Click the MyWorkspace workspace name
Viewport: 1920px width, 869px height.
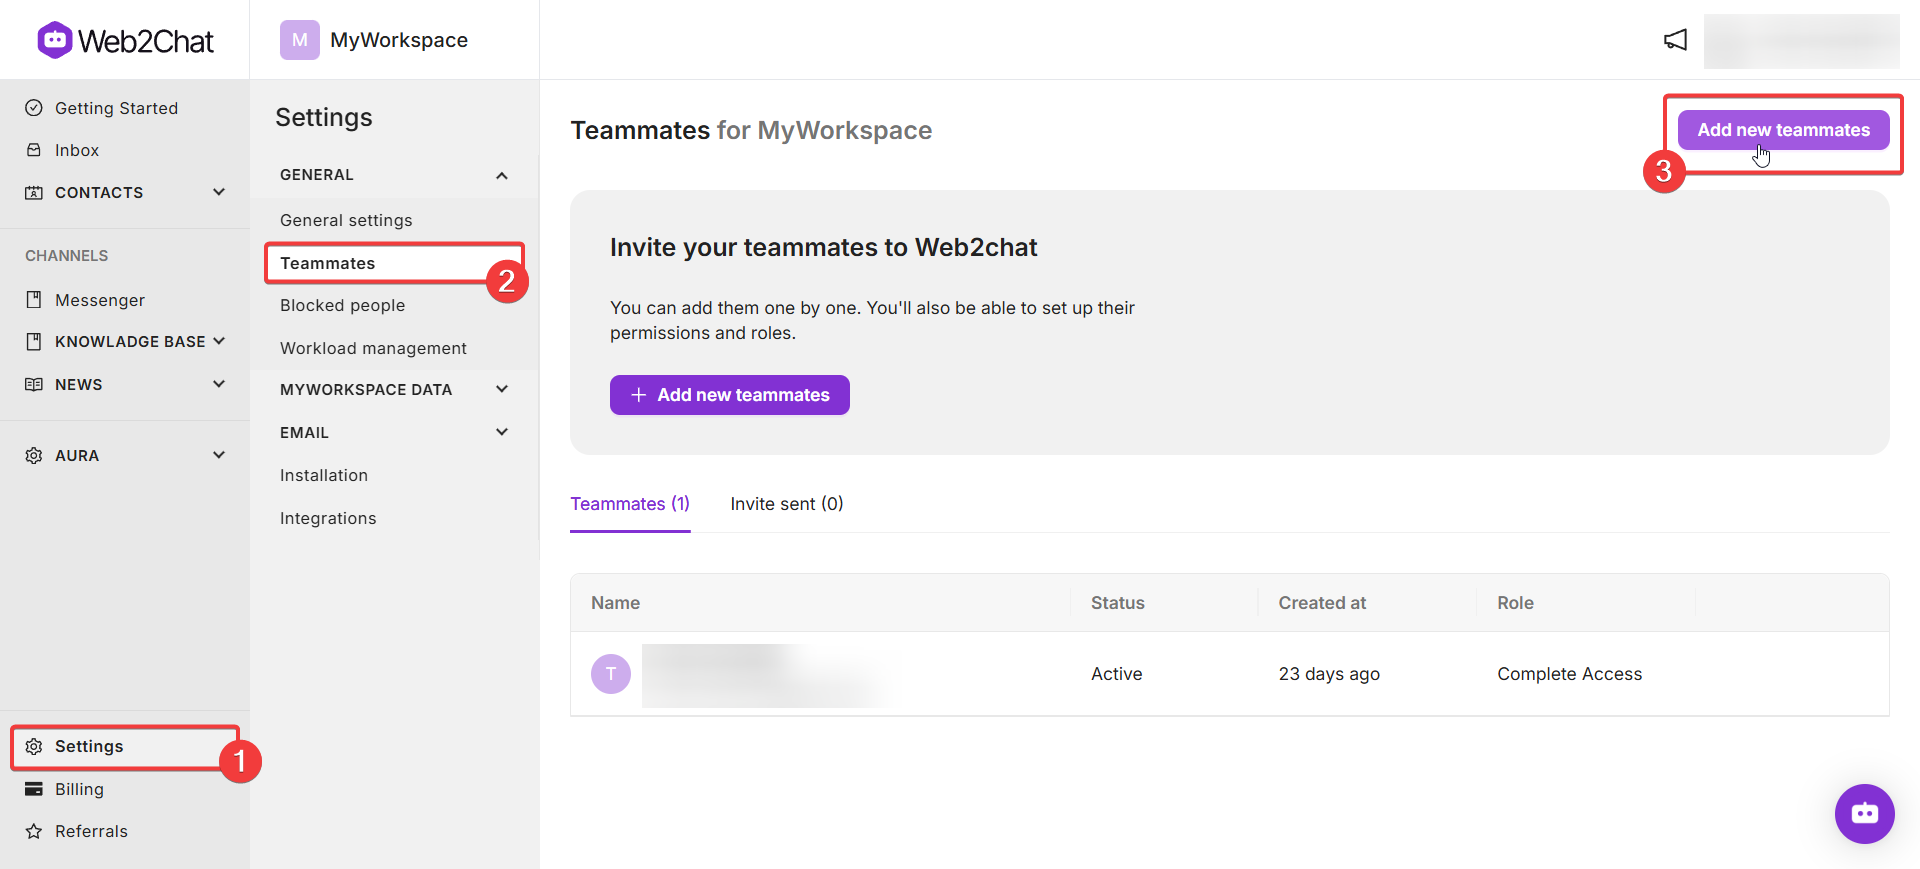tap(399, 40)
